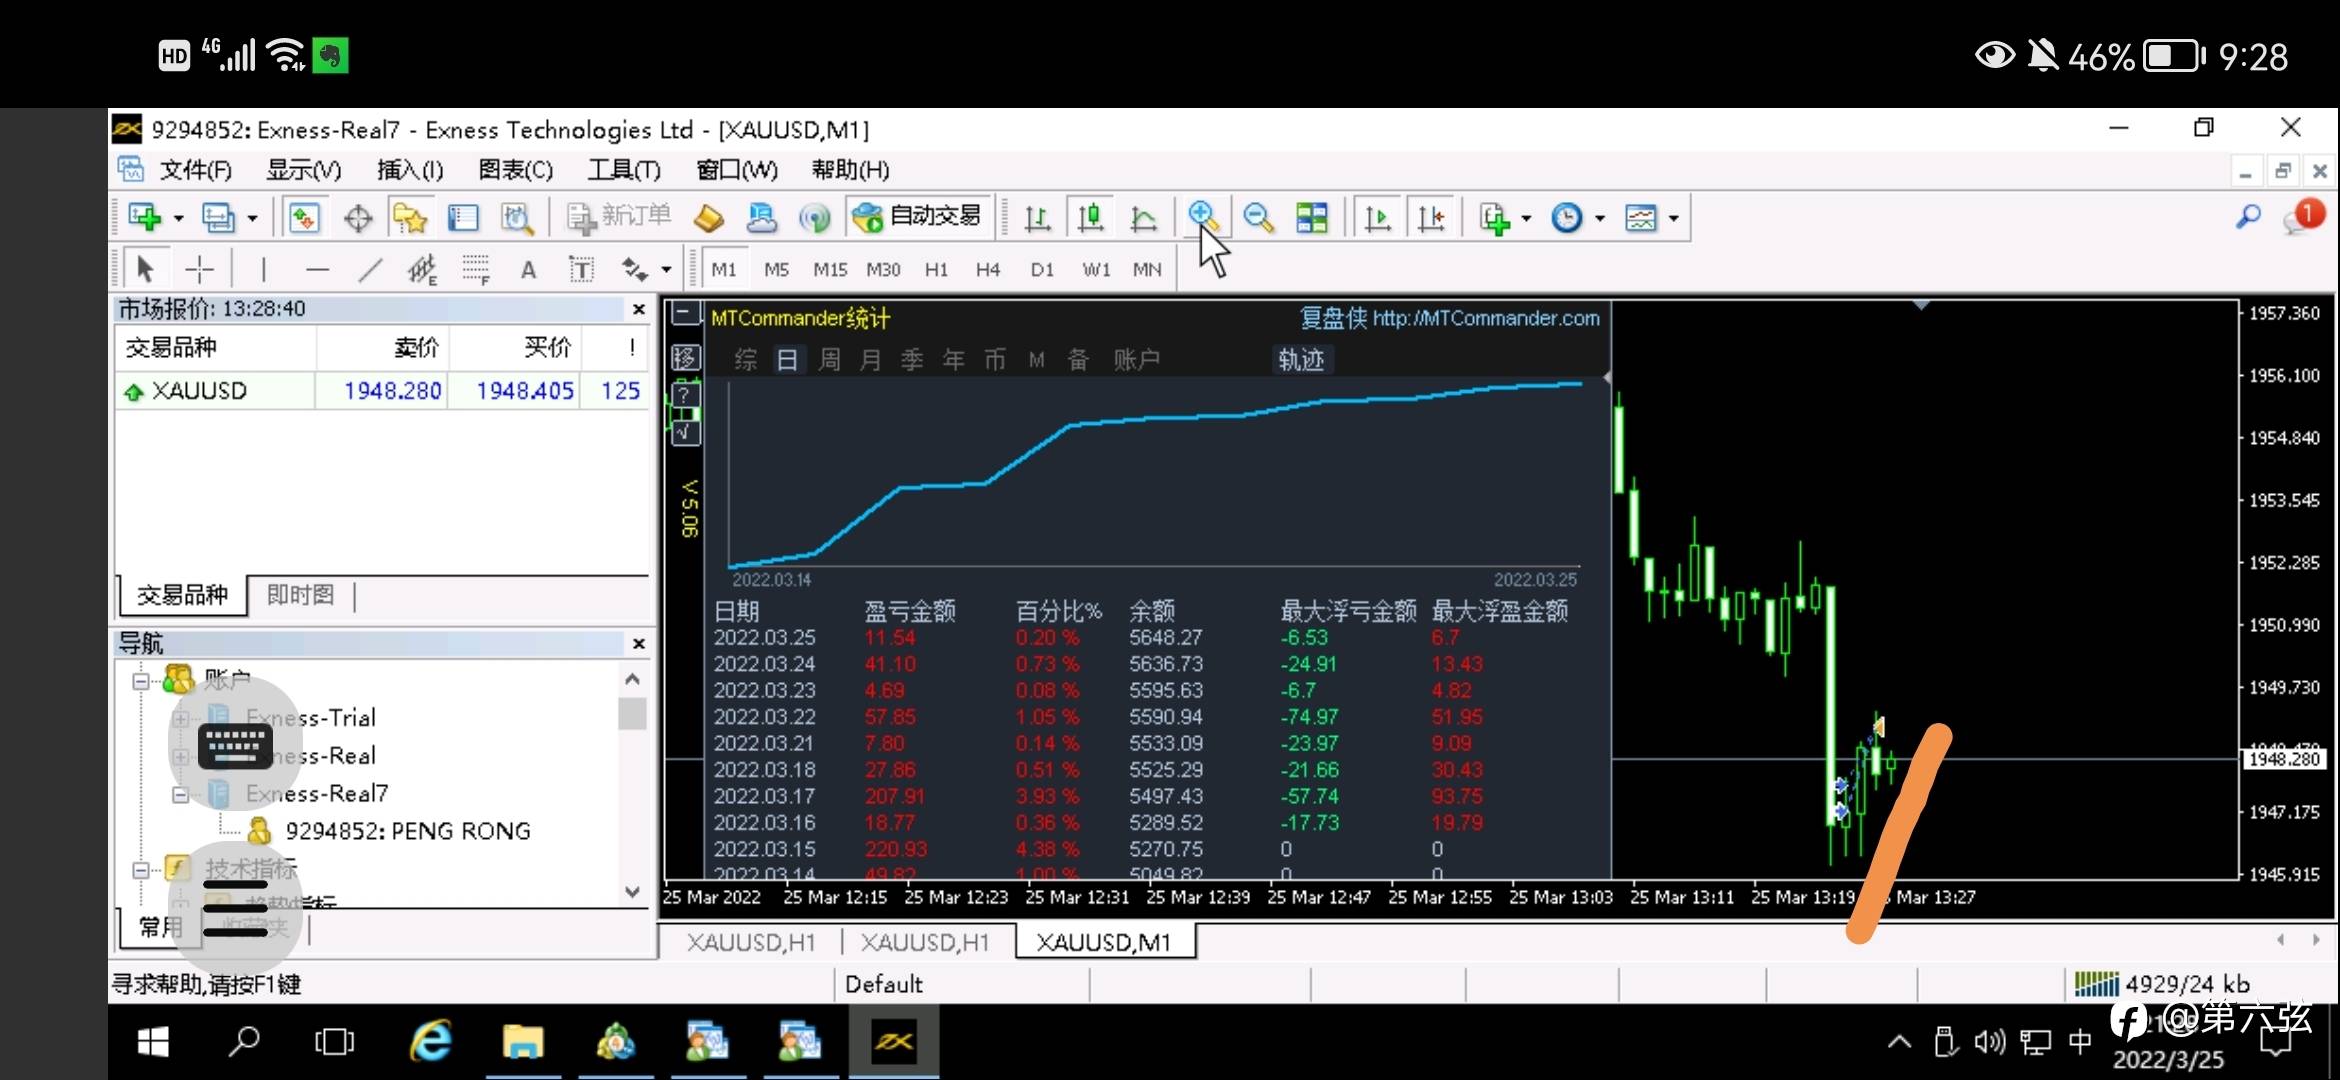Image resolution: width=2340 pixels, height=1080 pixels.
Task: Select the H4 timeframe button
Action: (x=987, y=269)
